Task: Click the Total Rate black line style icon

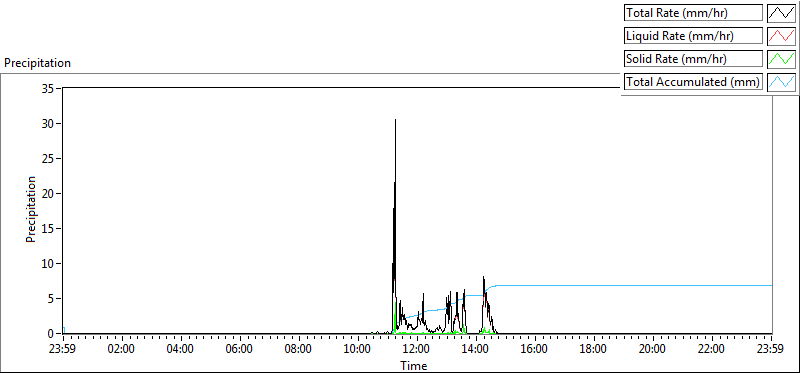Action: coord(781,13)
